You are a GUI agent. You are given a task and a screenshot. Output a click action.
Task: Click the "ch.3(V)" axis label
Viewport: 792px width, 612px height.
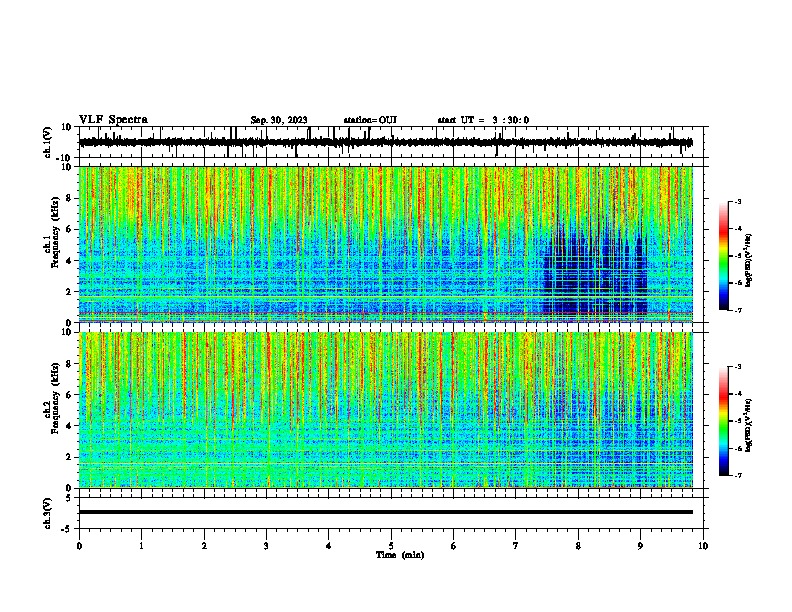(48, 513)
